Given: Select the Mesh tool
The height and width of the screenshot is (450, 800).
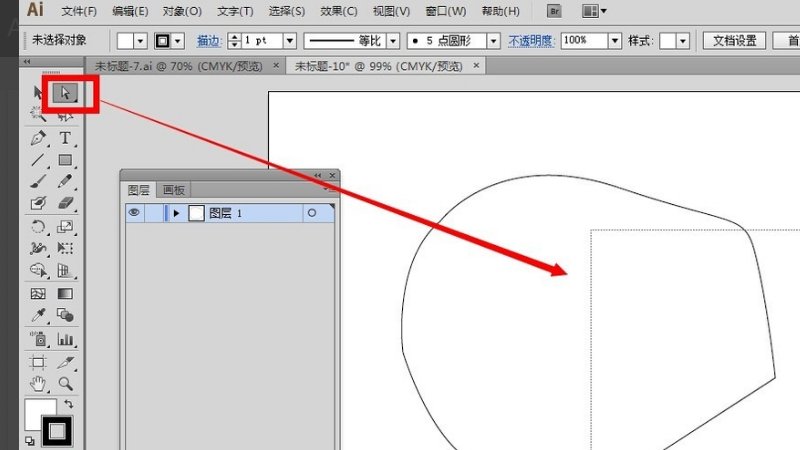Looking at the screenshot, I should pos(38,294).
